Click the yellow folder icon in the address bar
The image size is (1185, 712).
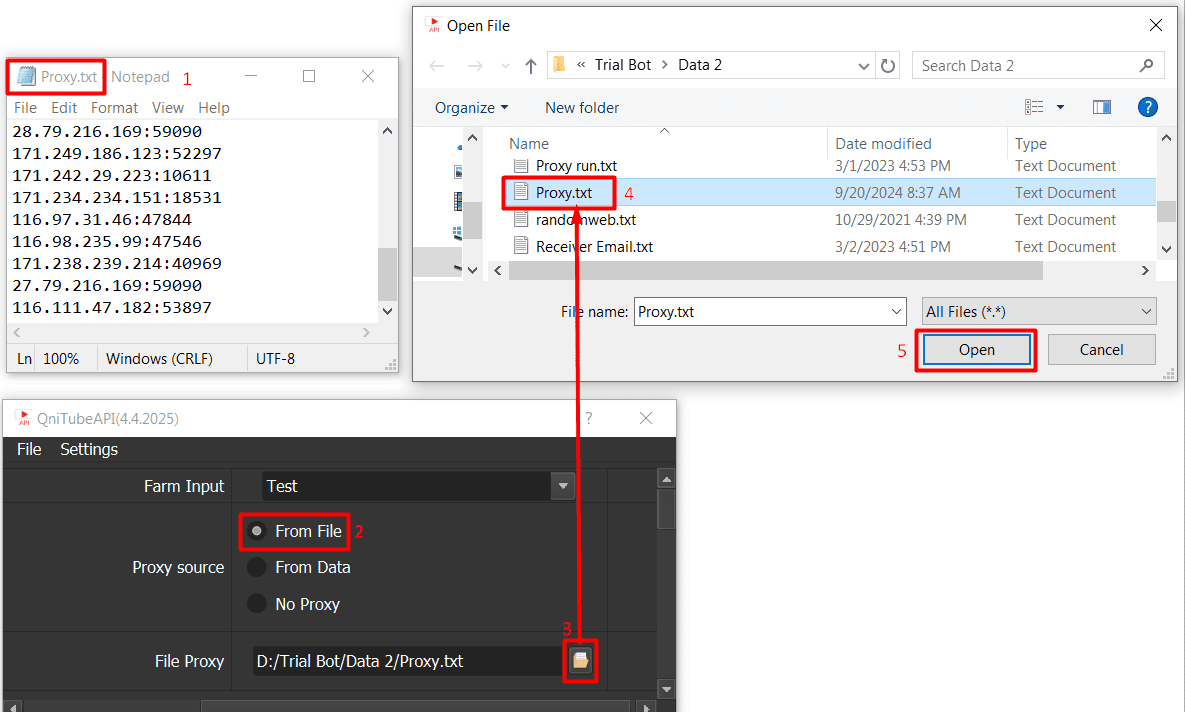click(559, 65)
